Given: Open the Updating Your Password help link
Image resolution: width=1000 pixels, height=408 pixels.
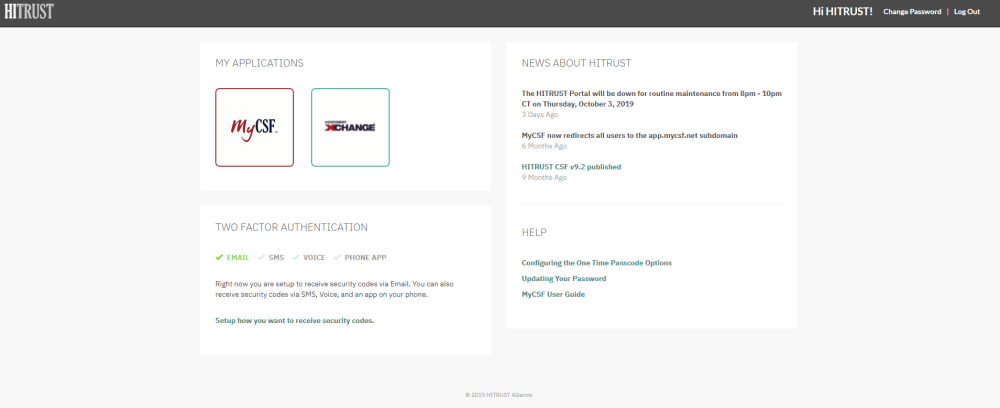Looking at the screenshot, I should (564, 279).
